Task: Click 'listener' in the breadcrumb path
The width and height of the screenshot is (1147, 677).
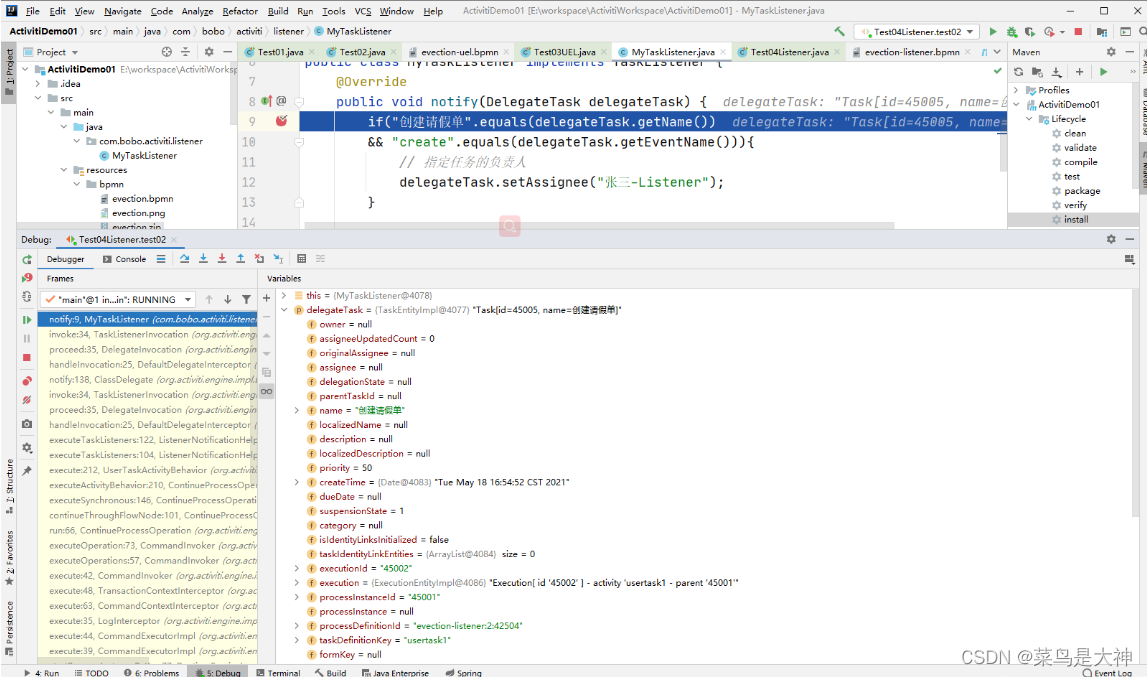Action: pos(288,31)
